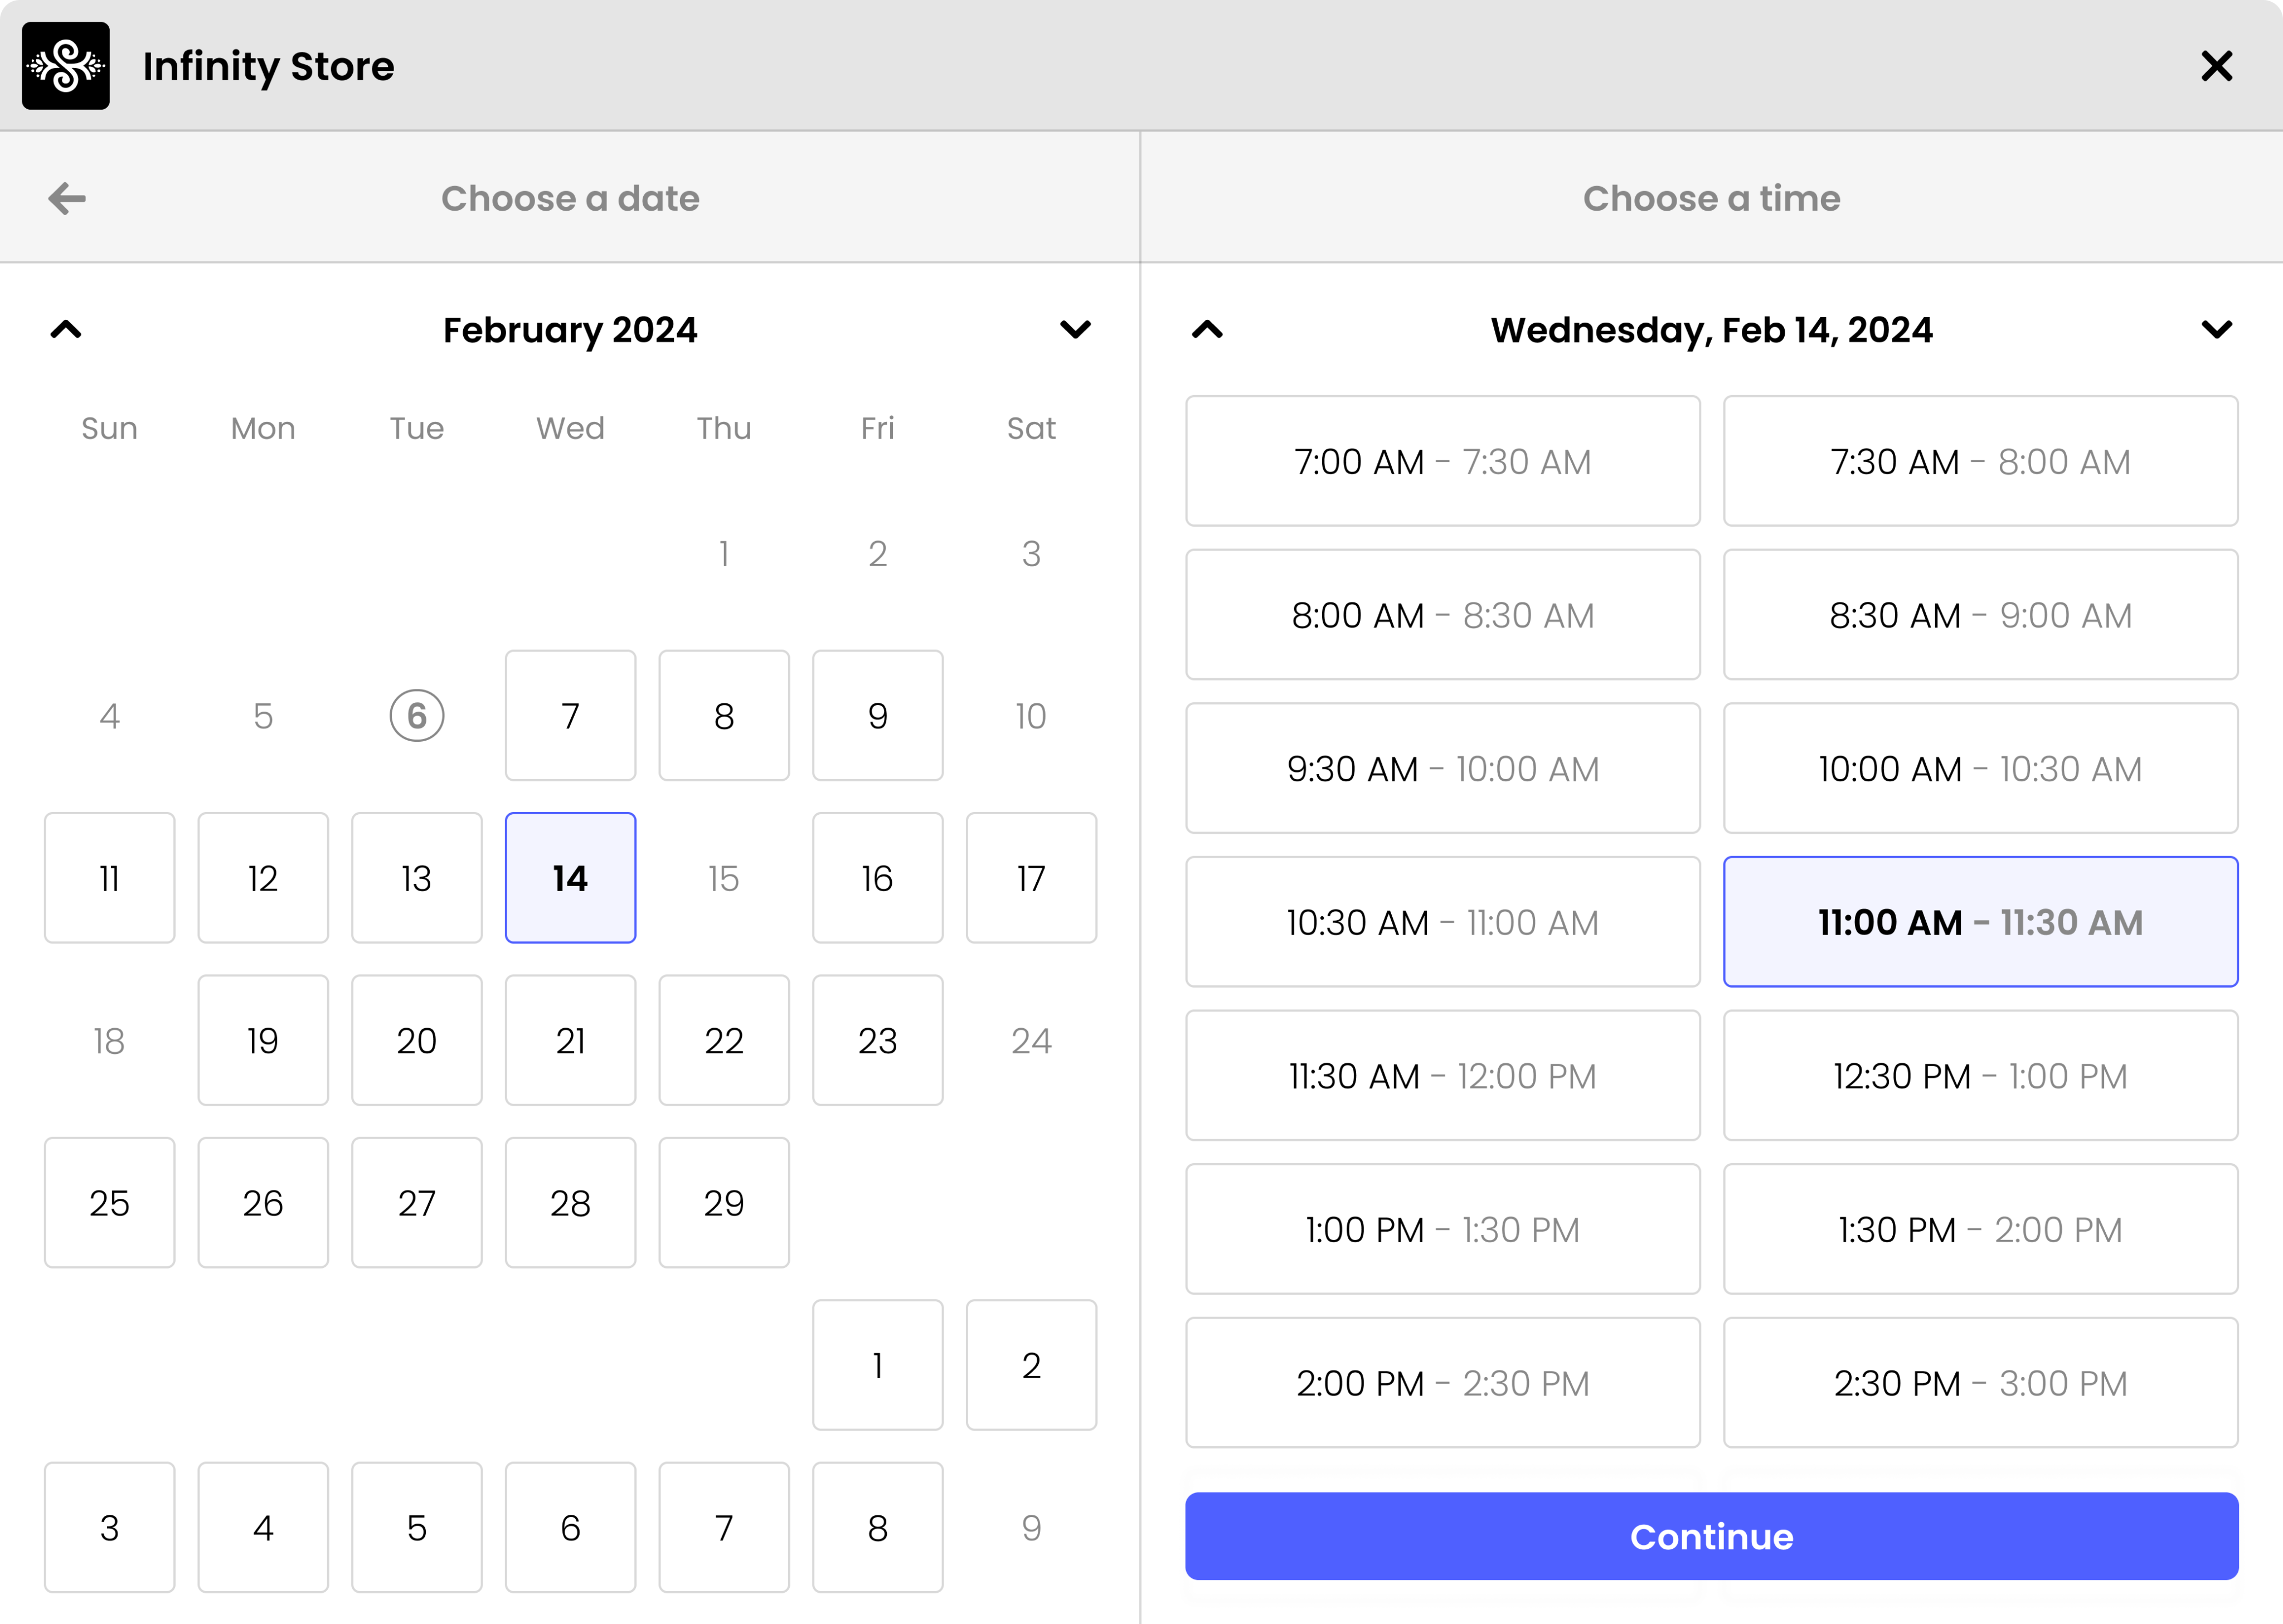Go to next month using the down chevron

[x=1075, y=330]
